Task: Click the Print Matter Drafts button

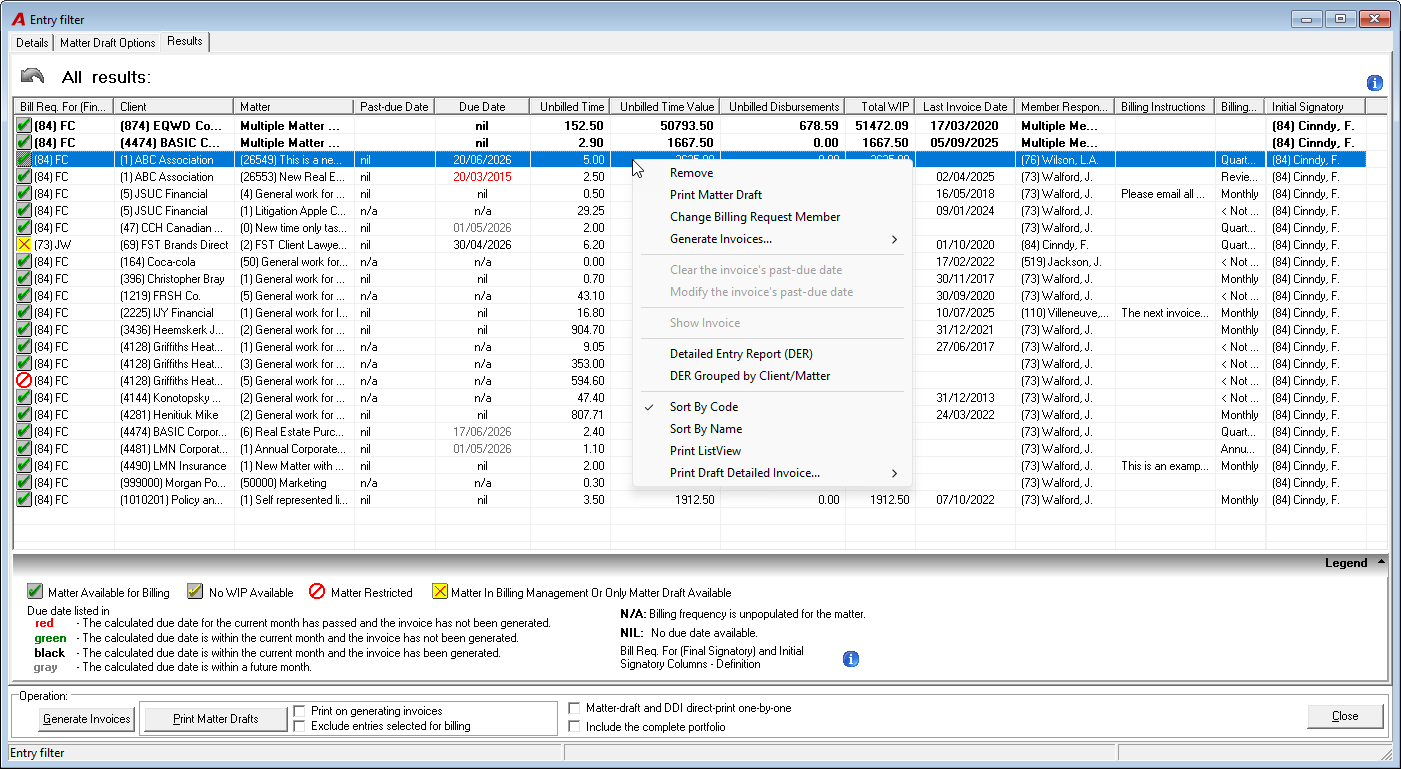Action: (x=216, y=719)
